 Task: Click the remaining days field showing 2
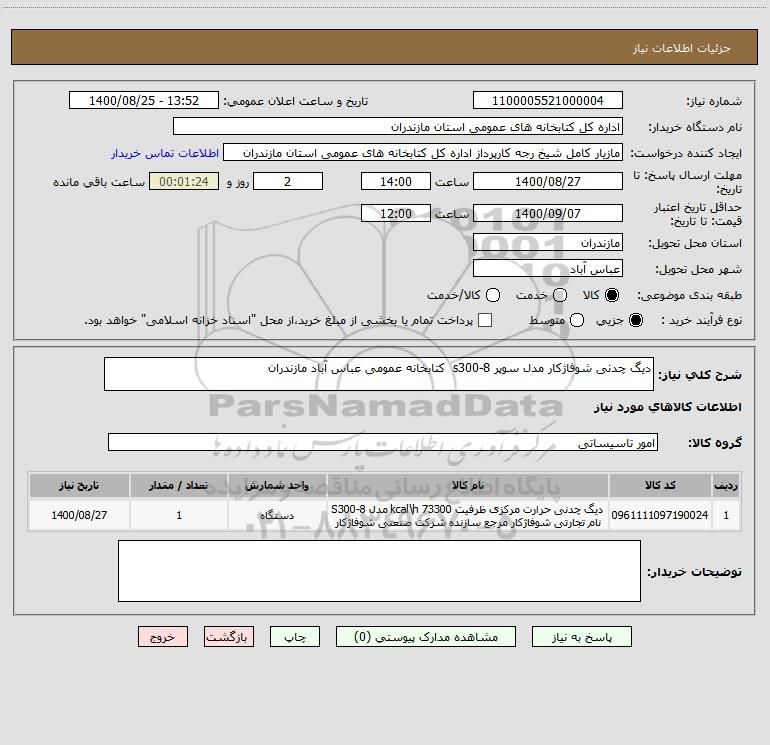click(288, 181)
